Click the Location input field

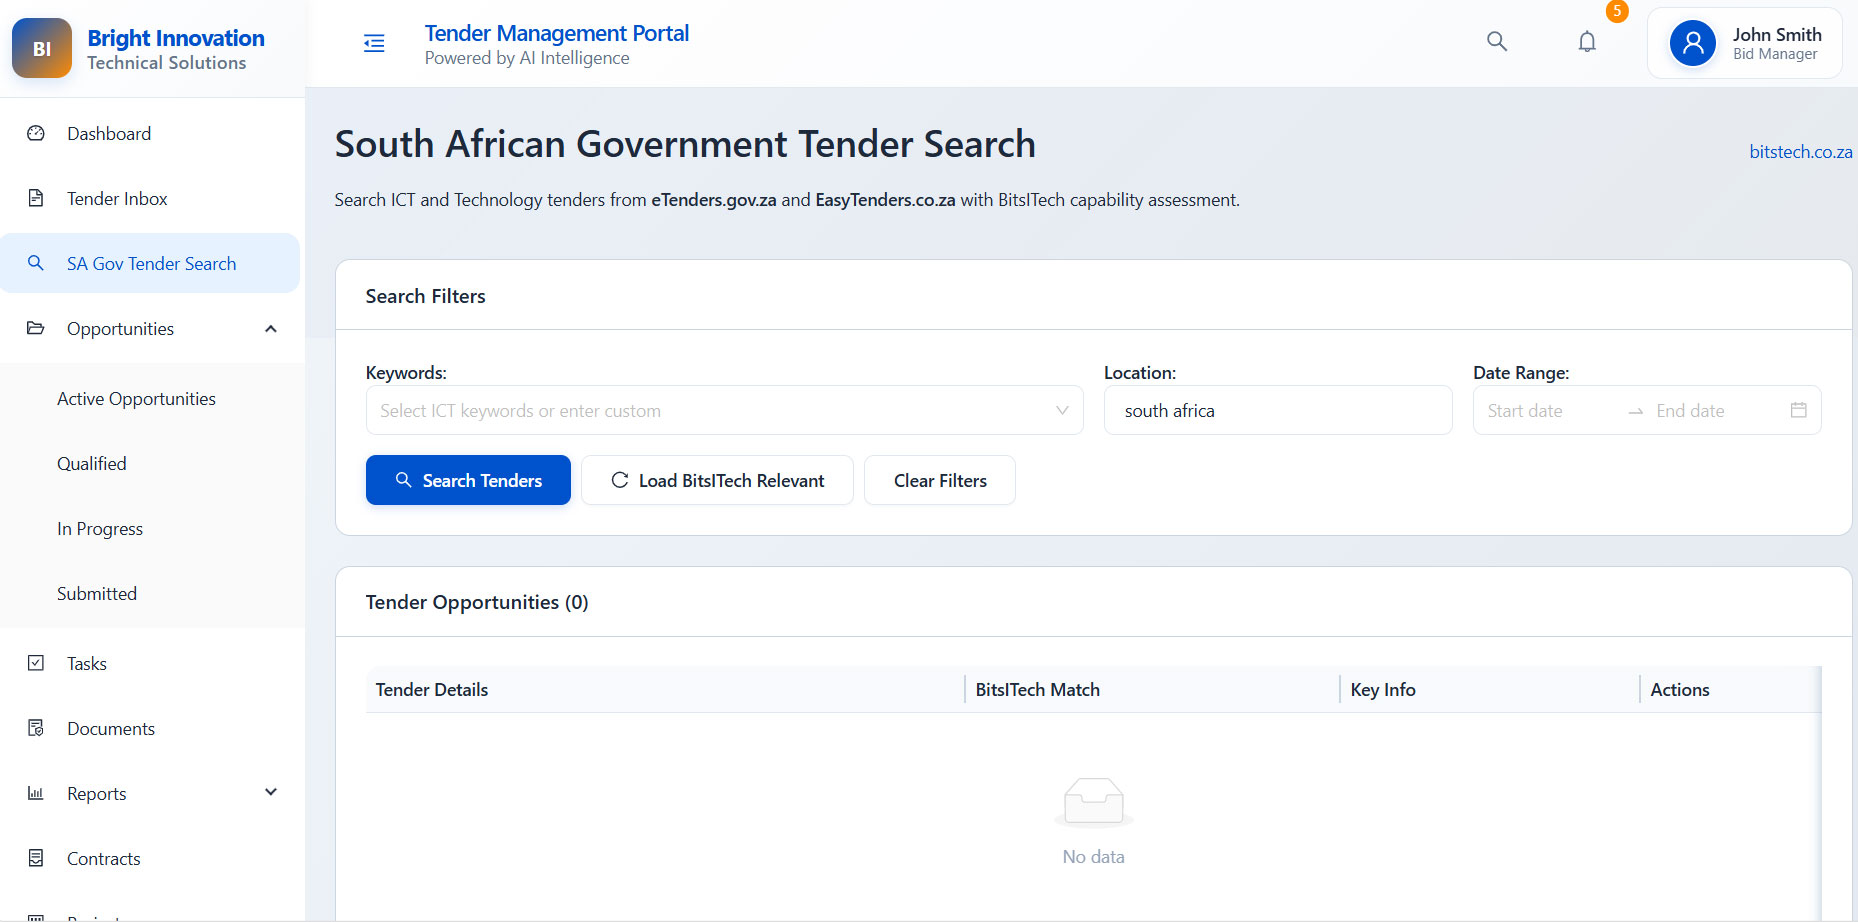[1277, 410]
